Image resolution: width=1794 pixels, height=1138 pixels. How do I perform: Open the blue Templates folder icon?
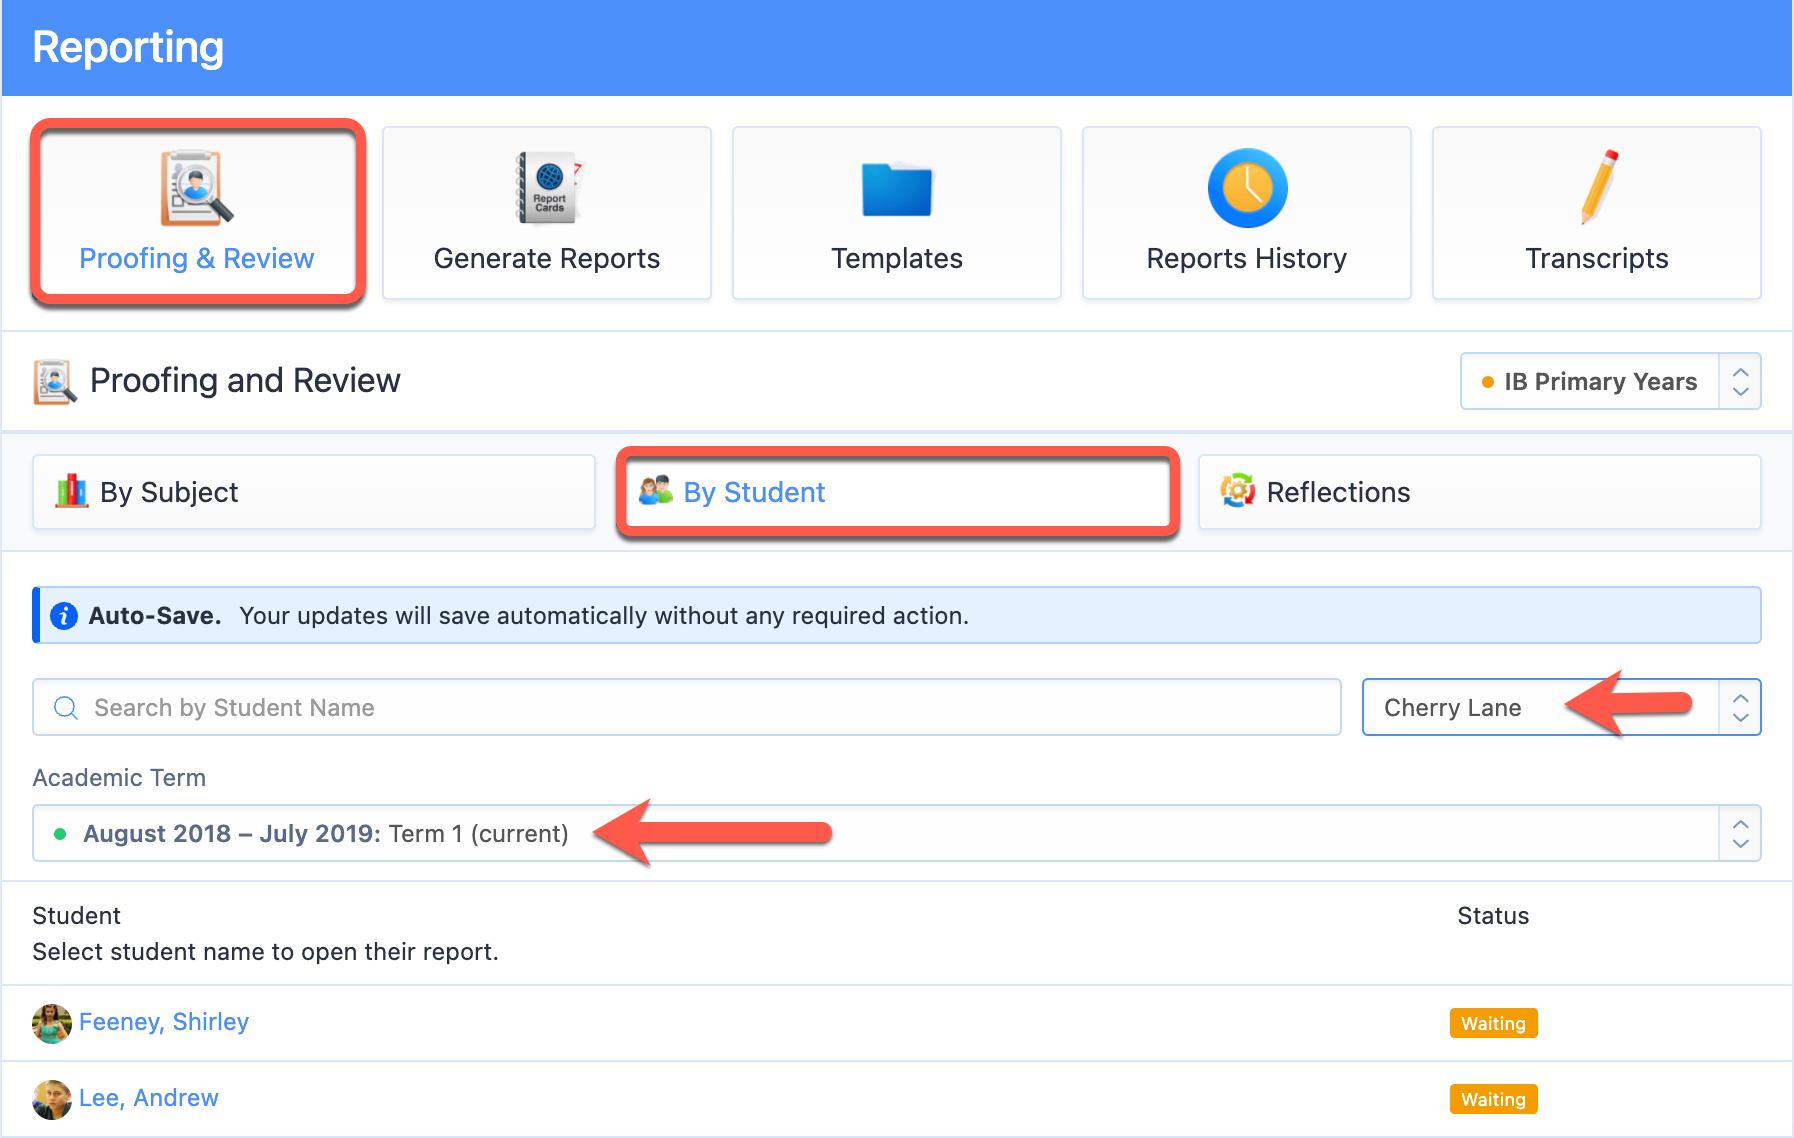pos(897,189)
